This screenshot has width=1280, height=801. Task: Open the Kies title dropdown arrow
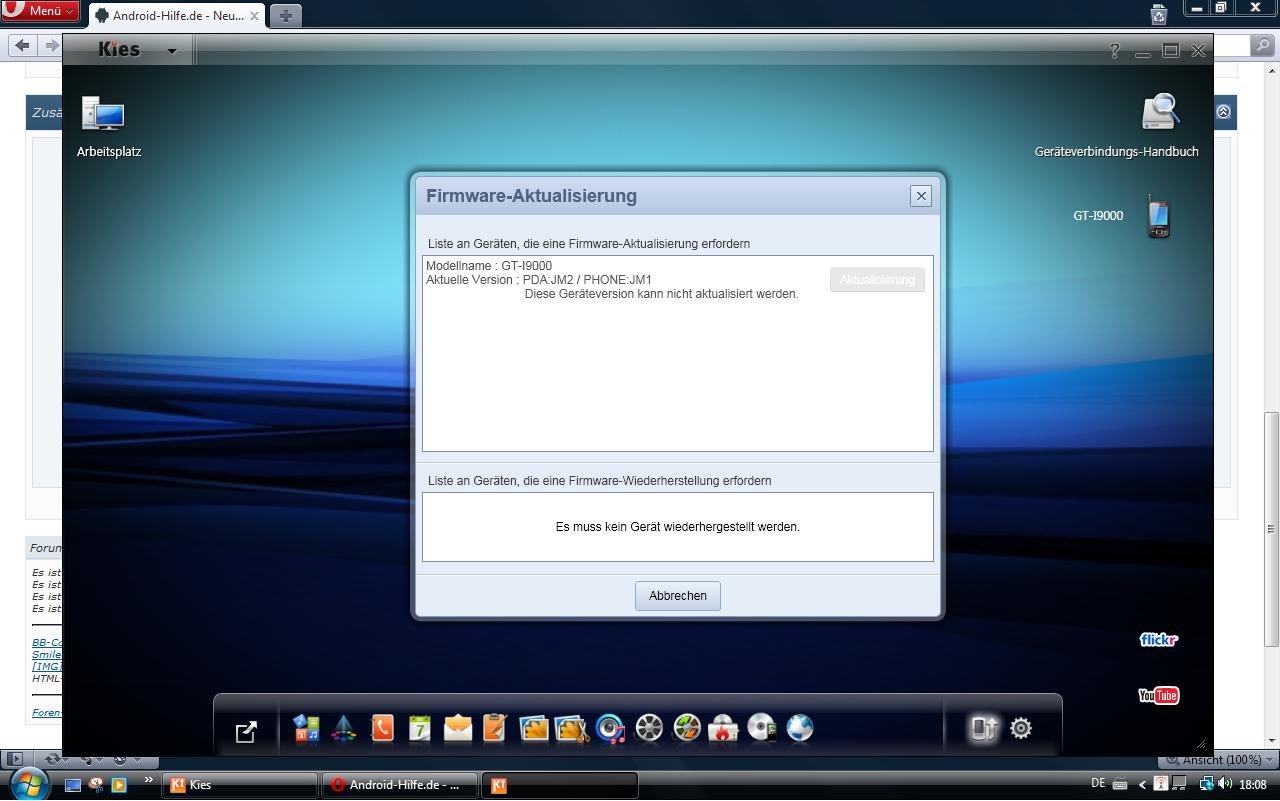(171, 50)
